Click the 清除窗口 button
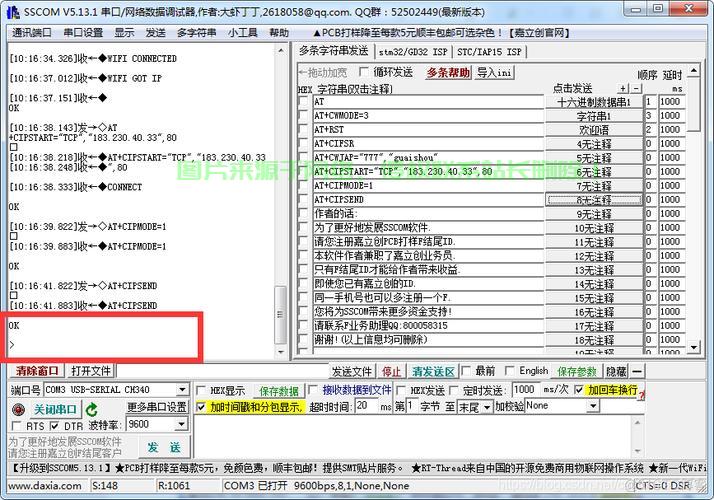The height and width of the screenshot is (500, 714). [37, 371]
